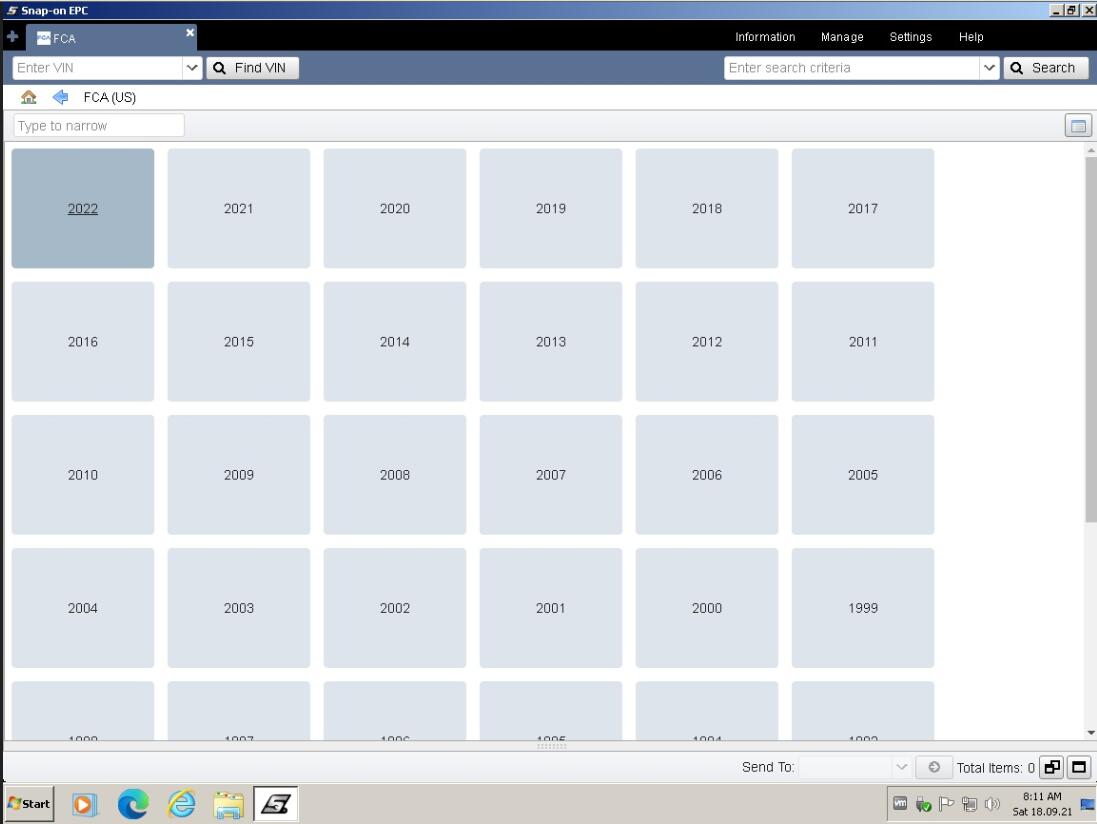Select the 2002 year tile
Image resolution: width=1097 pixels, height=824 pixels.
(x=395, y=608)
